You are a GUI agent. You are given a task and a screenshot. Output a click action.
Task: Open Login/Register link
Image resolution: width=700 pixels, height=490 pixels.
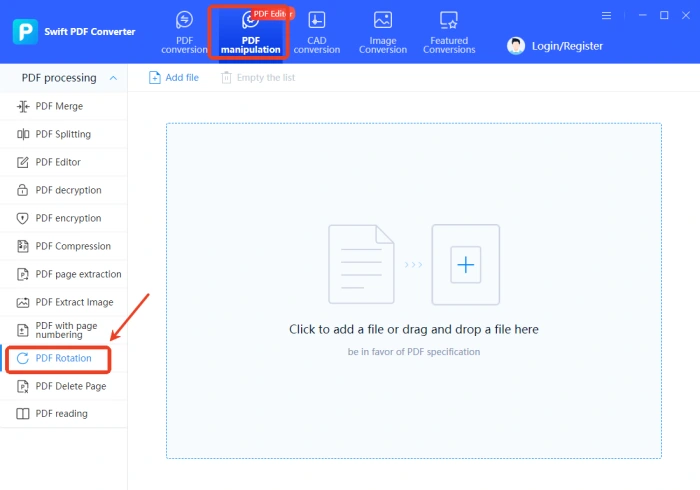tap(567, 46)
